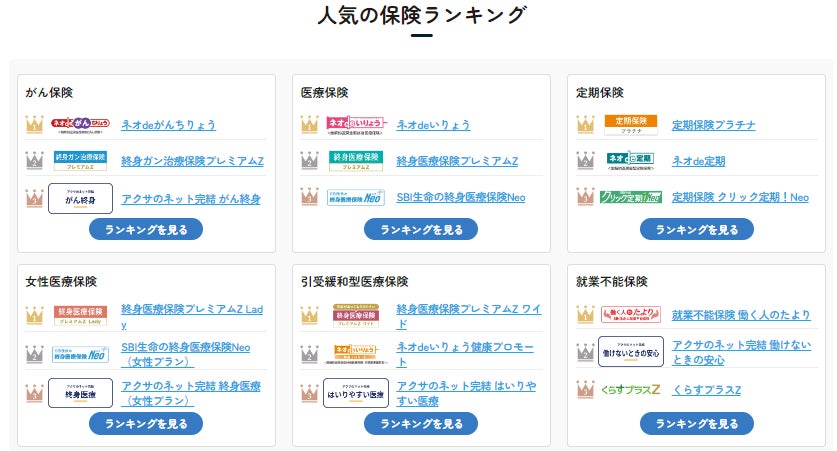The height and width of the screenshot is (451, 837).
Task: Click the ネオde定期 product logo
Action: [631, 161]
